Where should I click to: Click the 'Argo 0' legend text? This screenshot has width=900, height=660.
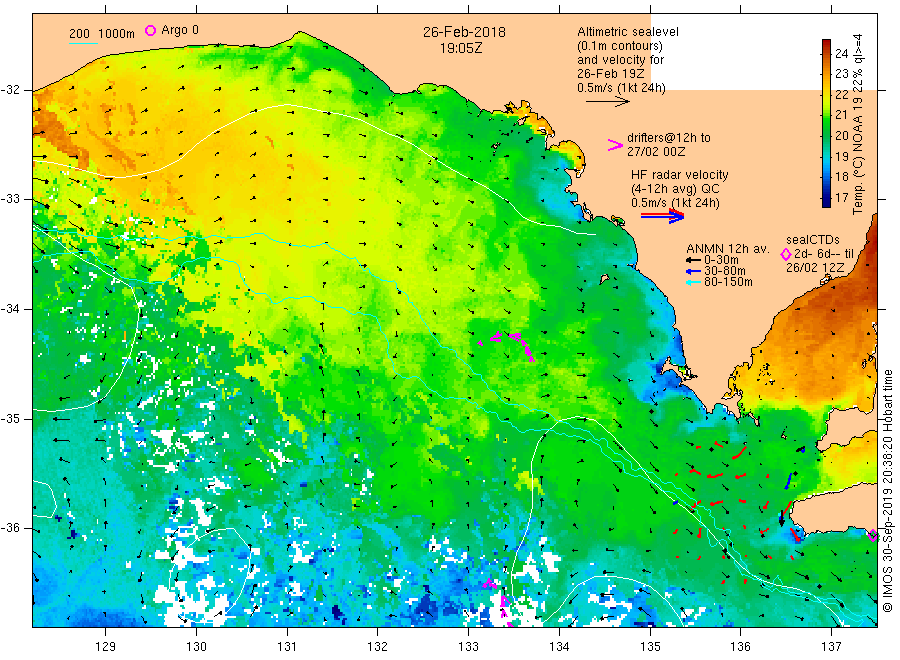(180, 30)
